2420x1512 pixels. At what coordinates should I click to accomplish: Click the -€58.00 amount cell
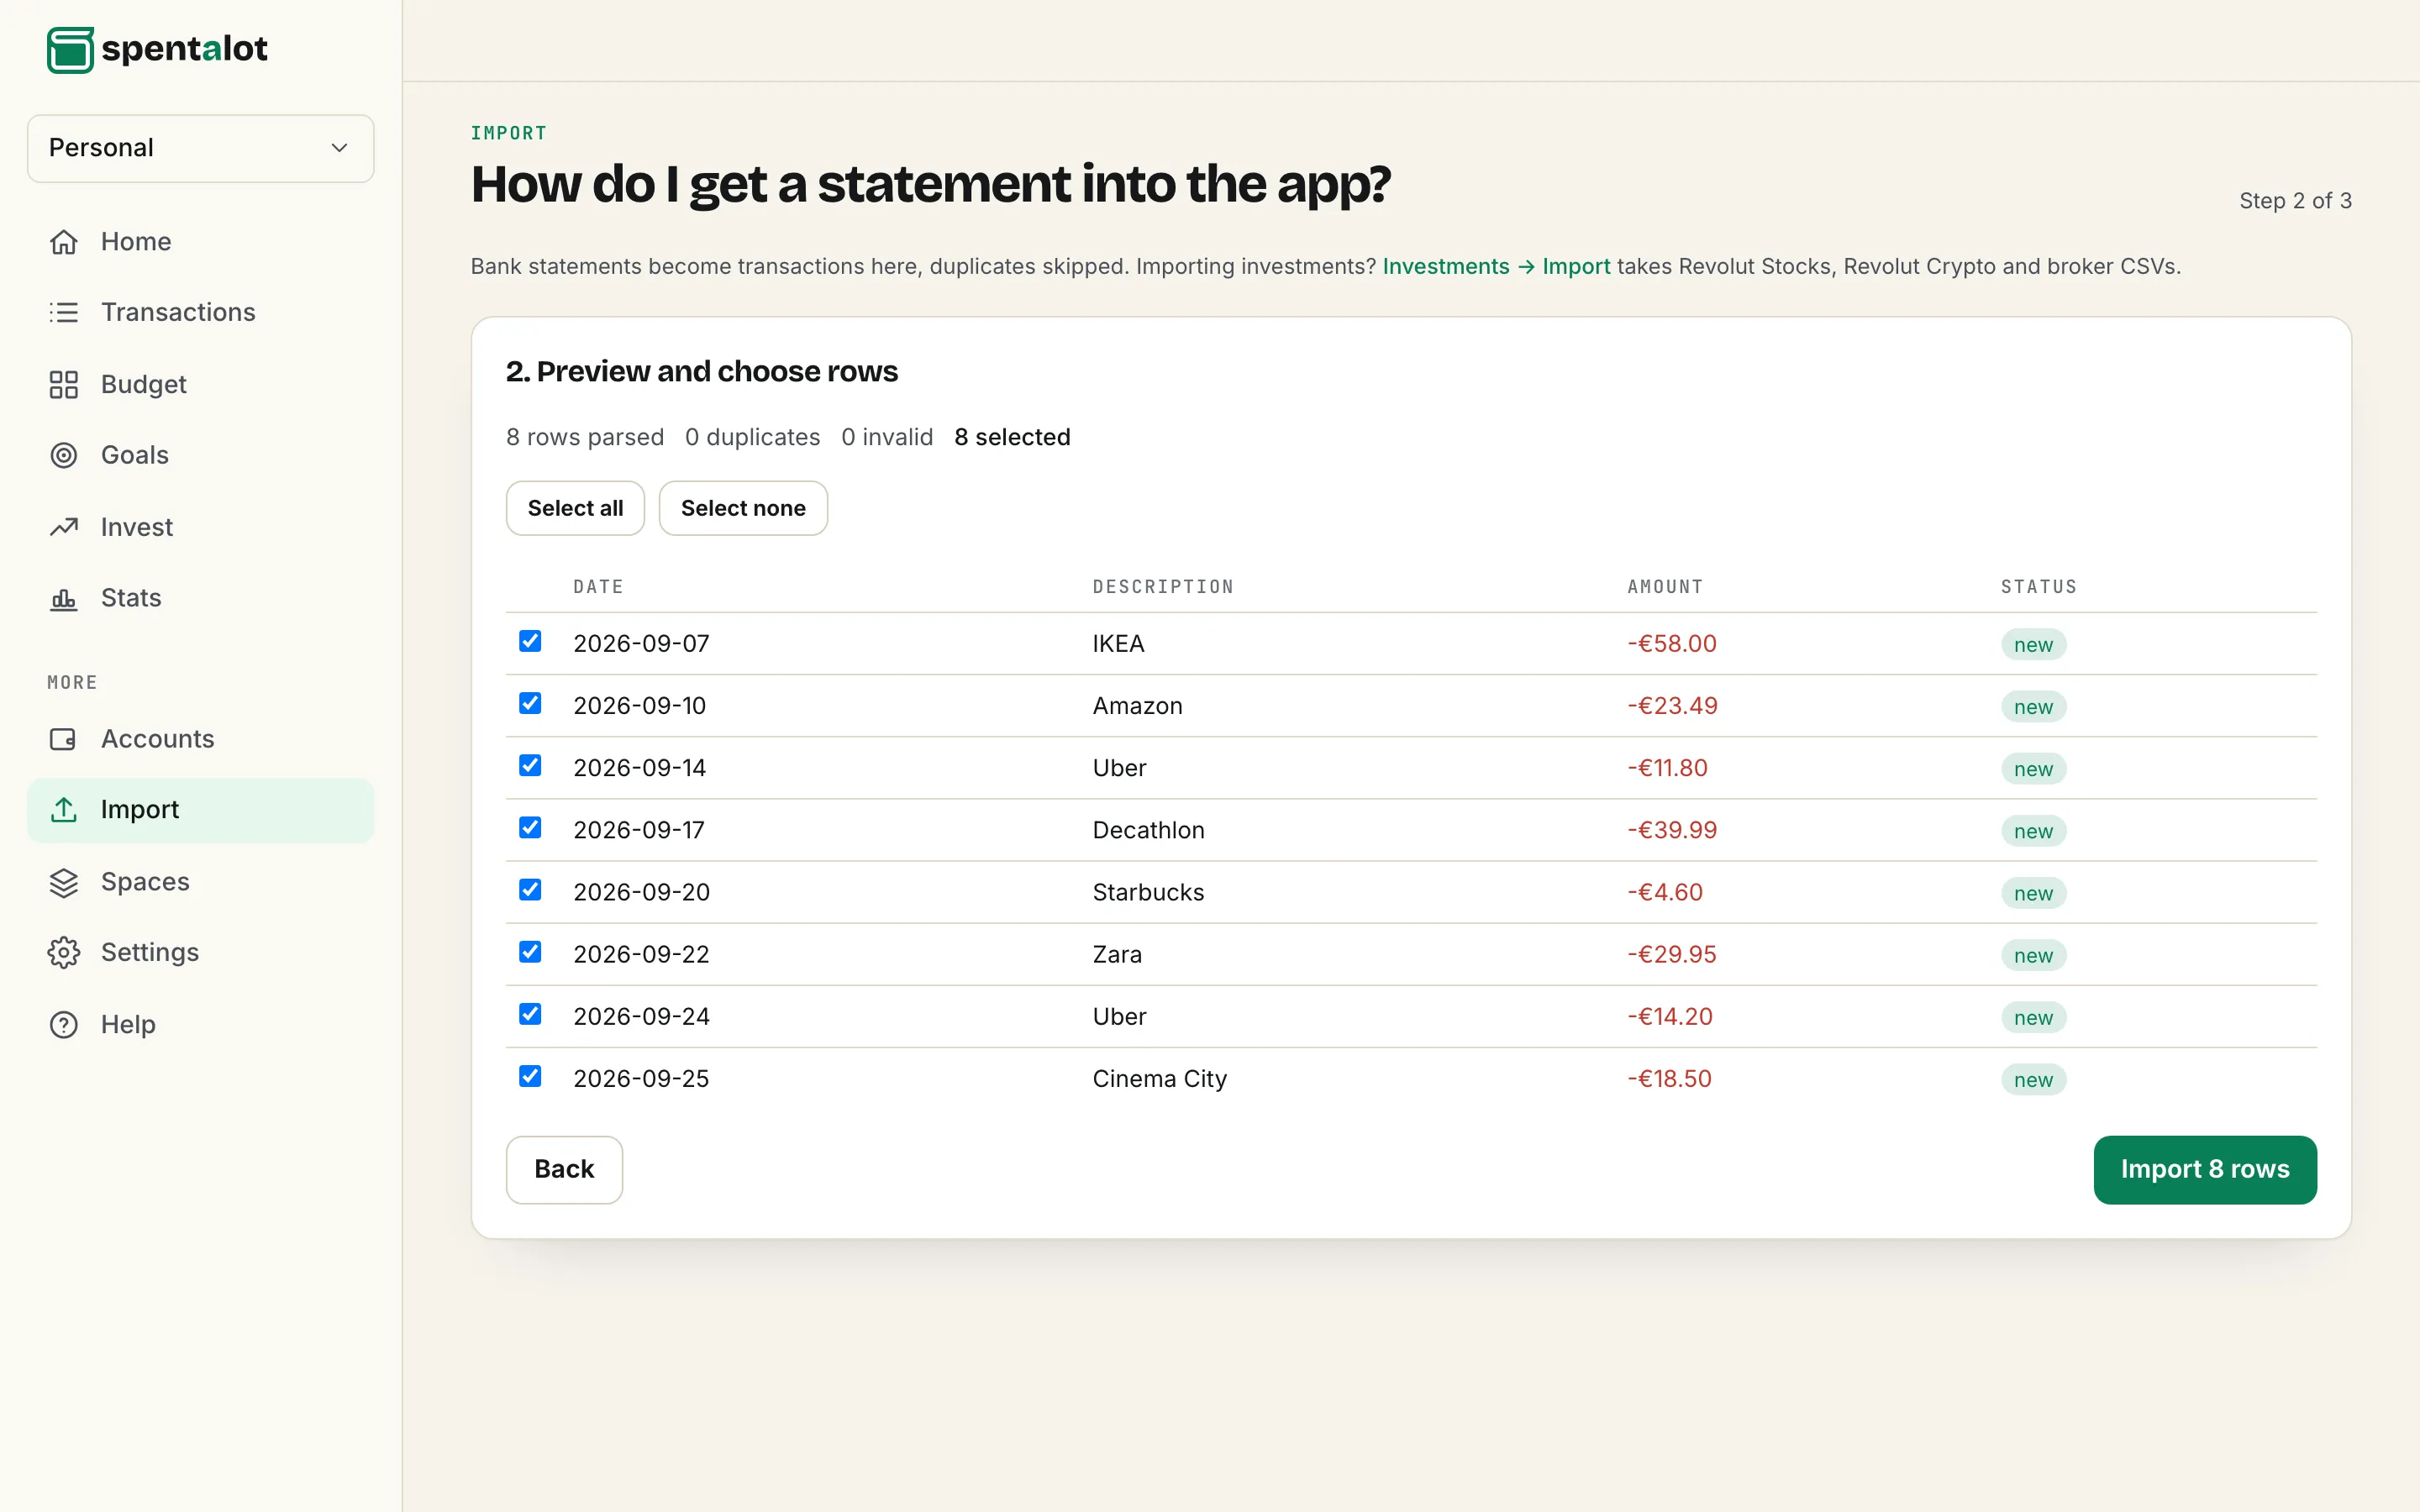(1671, 643)
